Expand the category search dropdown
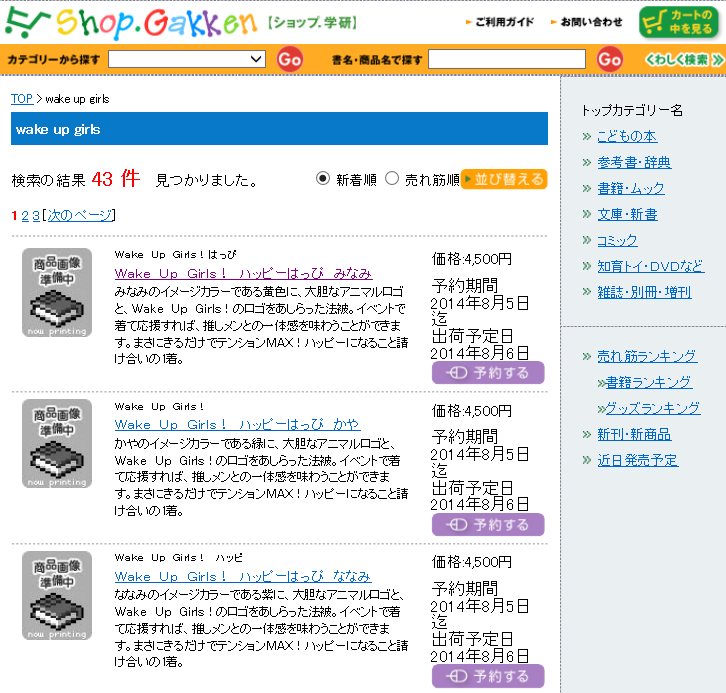 click(x=187, y=59)
